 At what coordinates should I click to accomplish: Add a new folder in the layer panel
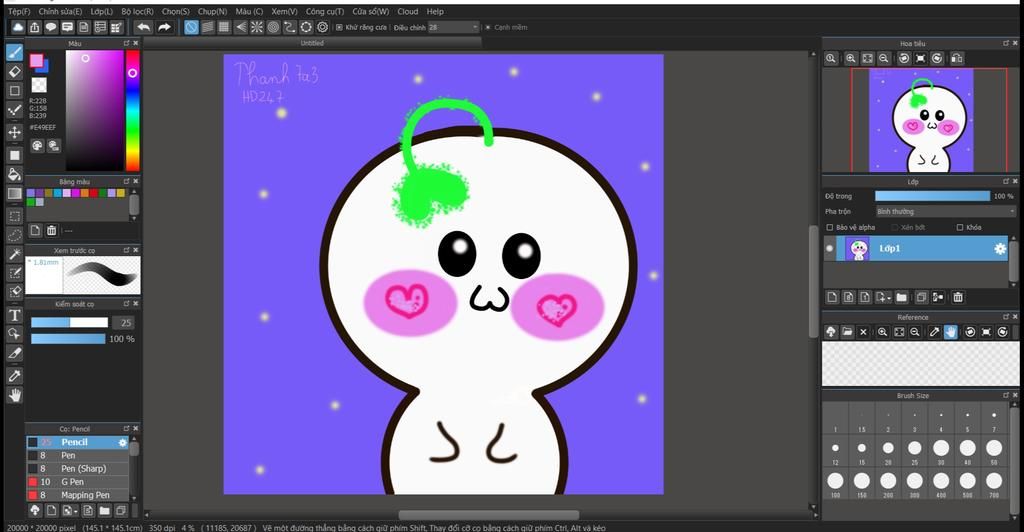pos(902,298)
